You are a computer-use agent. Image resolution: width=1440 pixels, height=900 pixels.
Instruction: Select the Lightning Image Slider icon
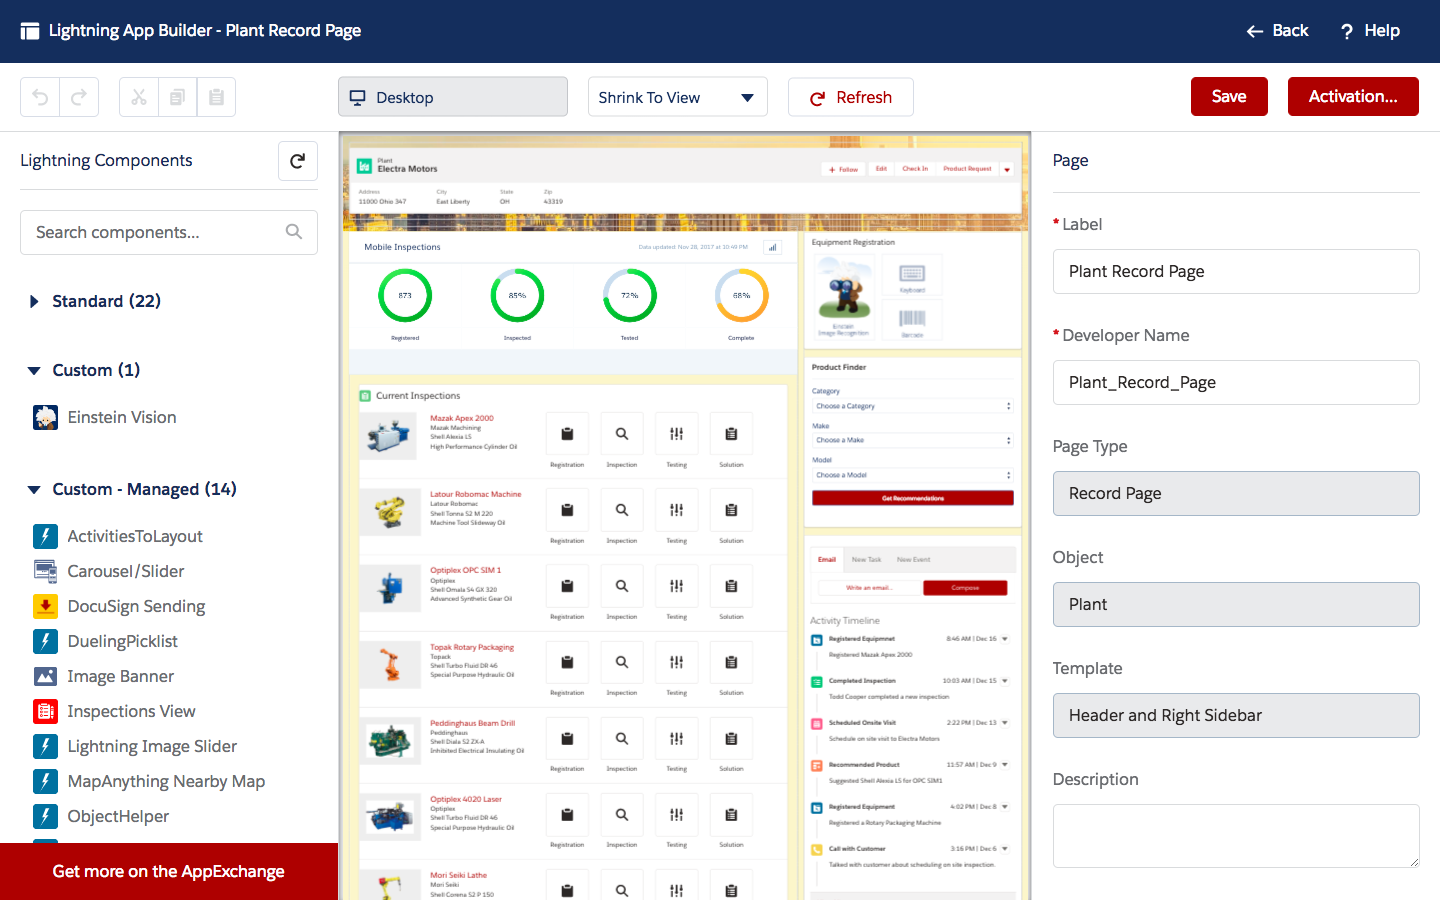[x=45, y=746]
